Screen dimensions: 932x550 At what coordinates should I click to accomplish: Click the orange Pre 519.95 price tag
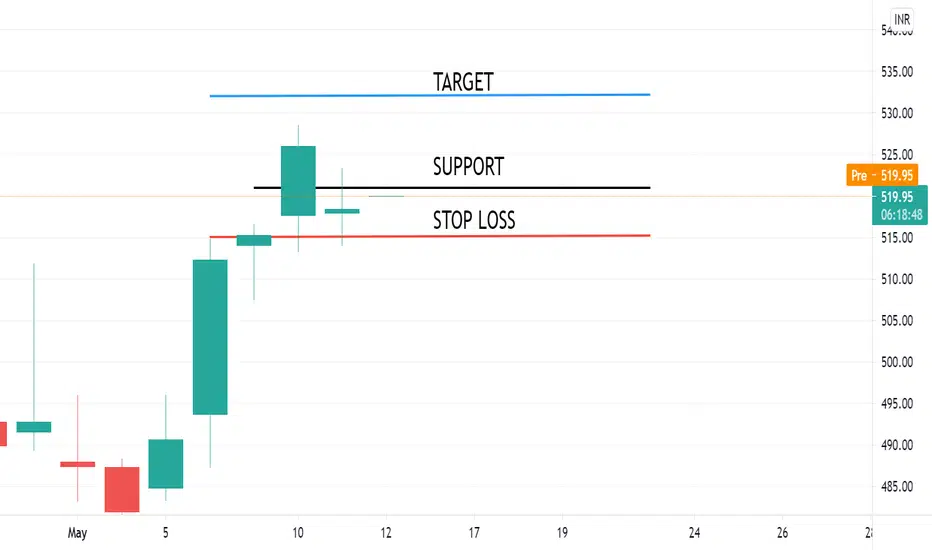click(882, 175)
